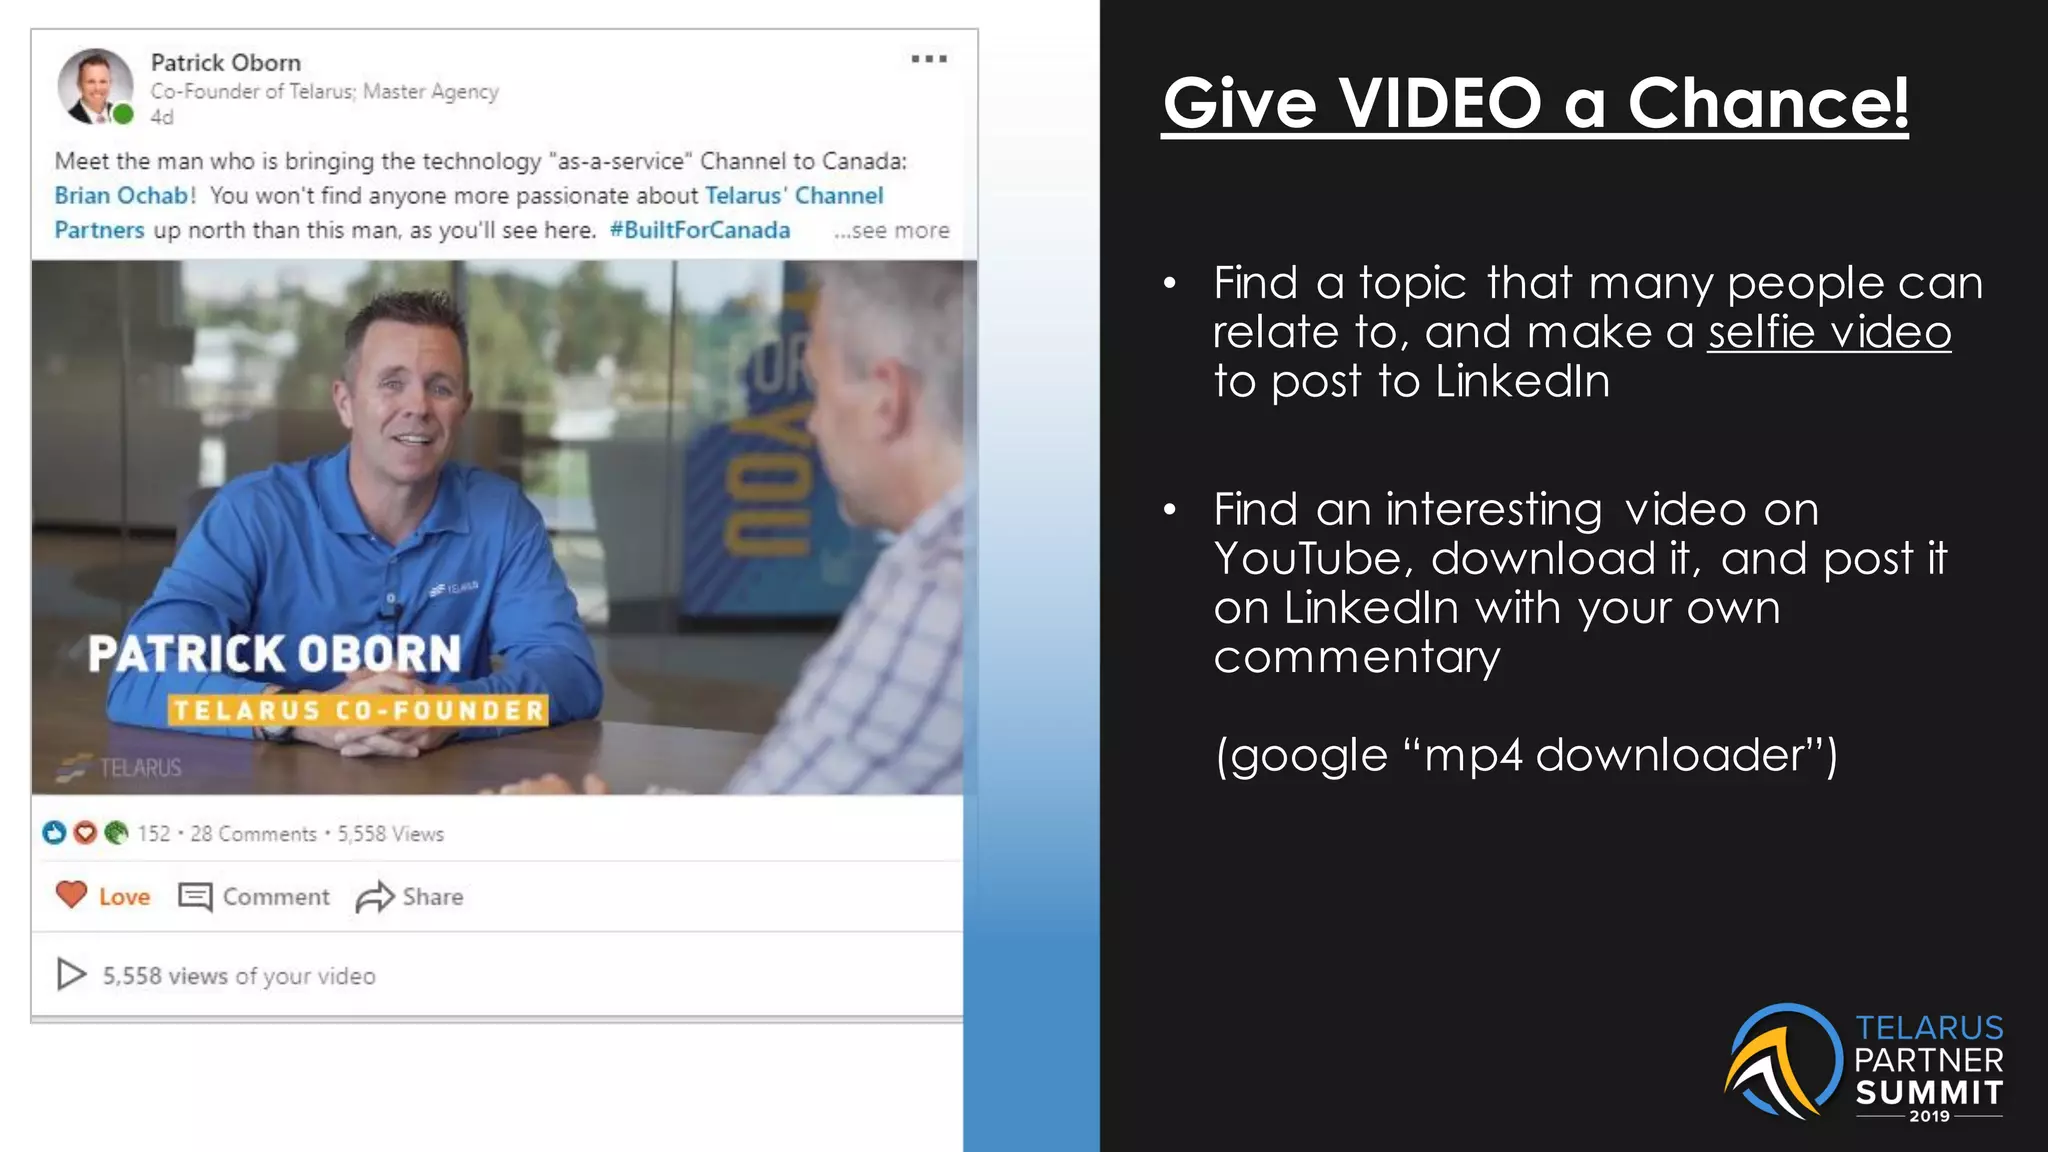Image resolution: width=2048 pixels, height=1152 pixels.
Task: Open the #BuiltForCanada hashtag
Action: click(x=700, y=230)
